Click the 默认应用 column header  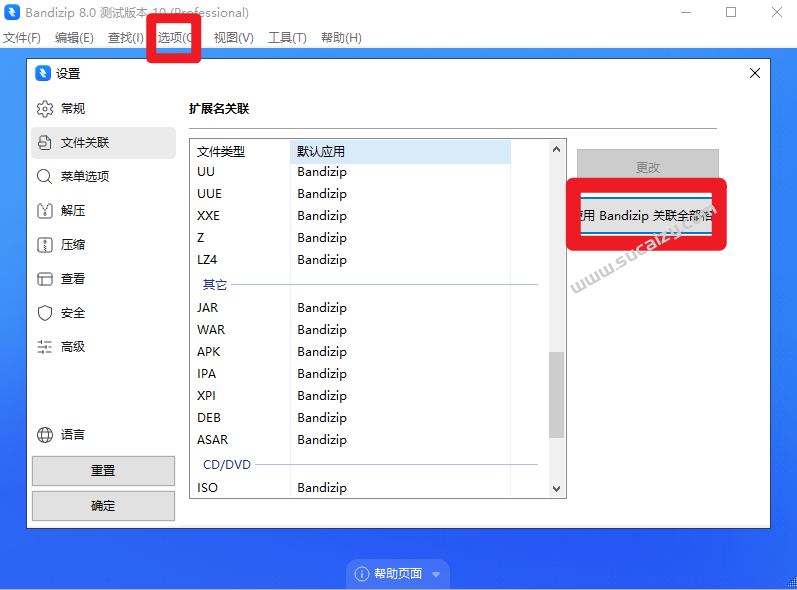(x=401, y=151)
